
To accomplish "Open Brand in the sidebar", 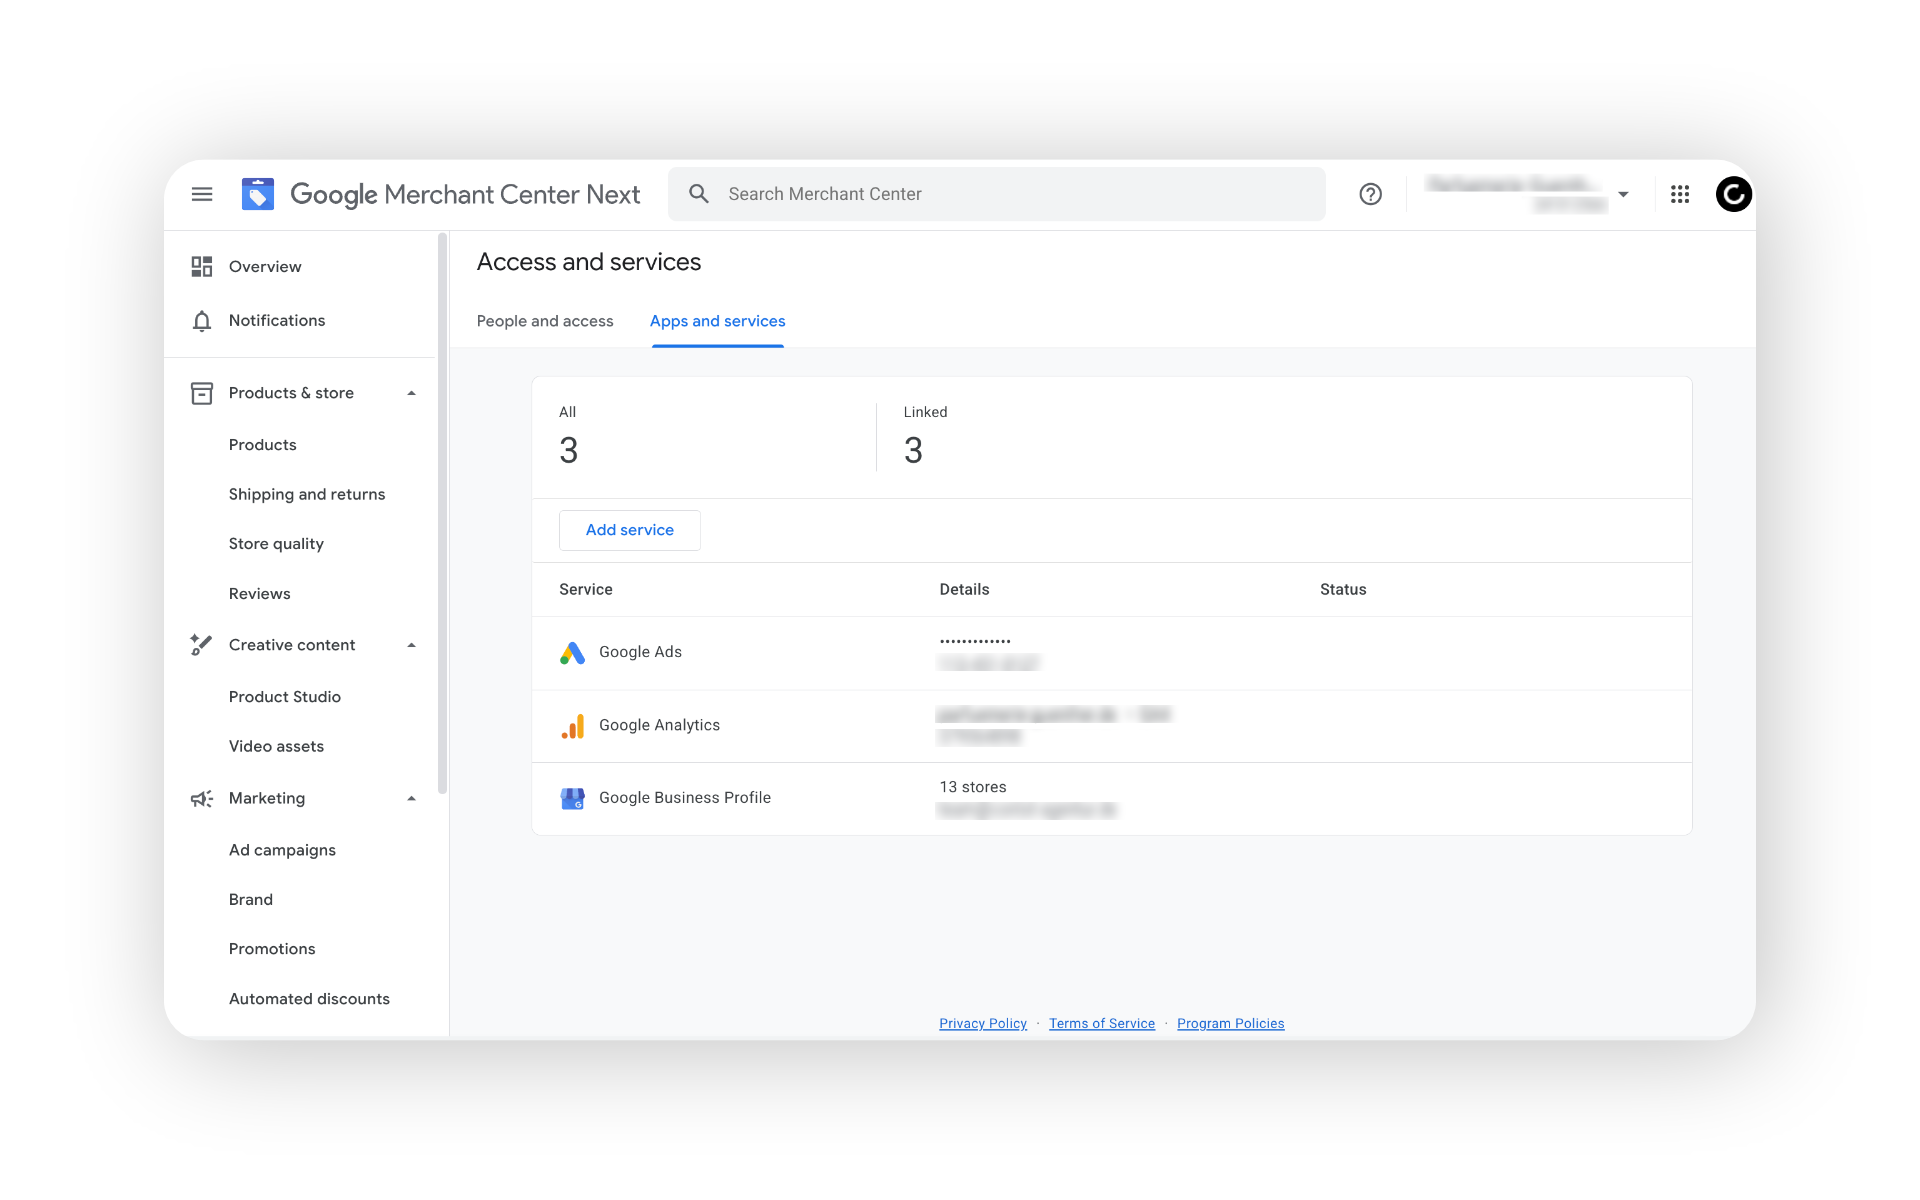I will coord(251,899).
